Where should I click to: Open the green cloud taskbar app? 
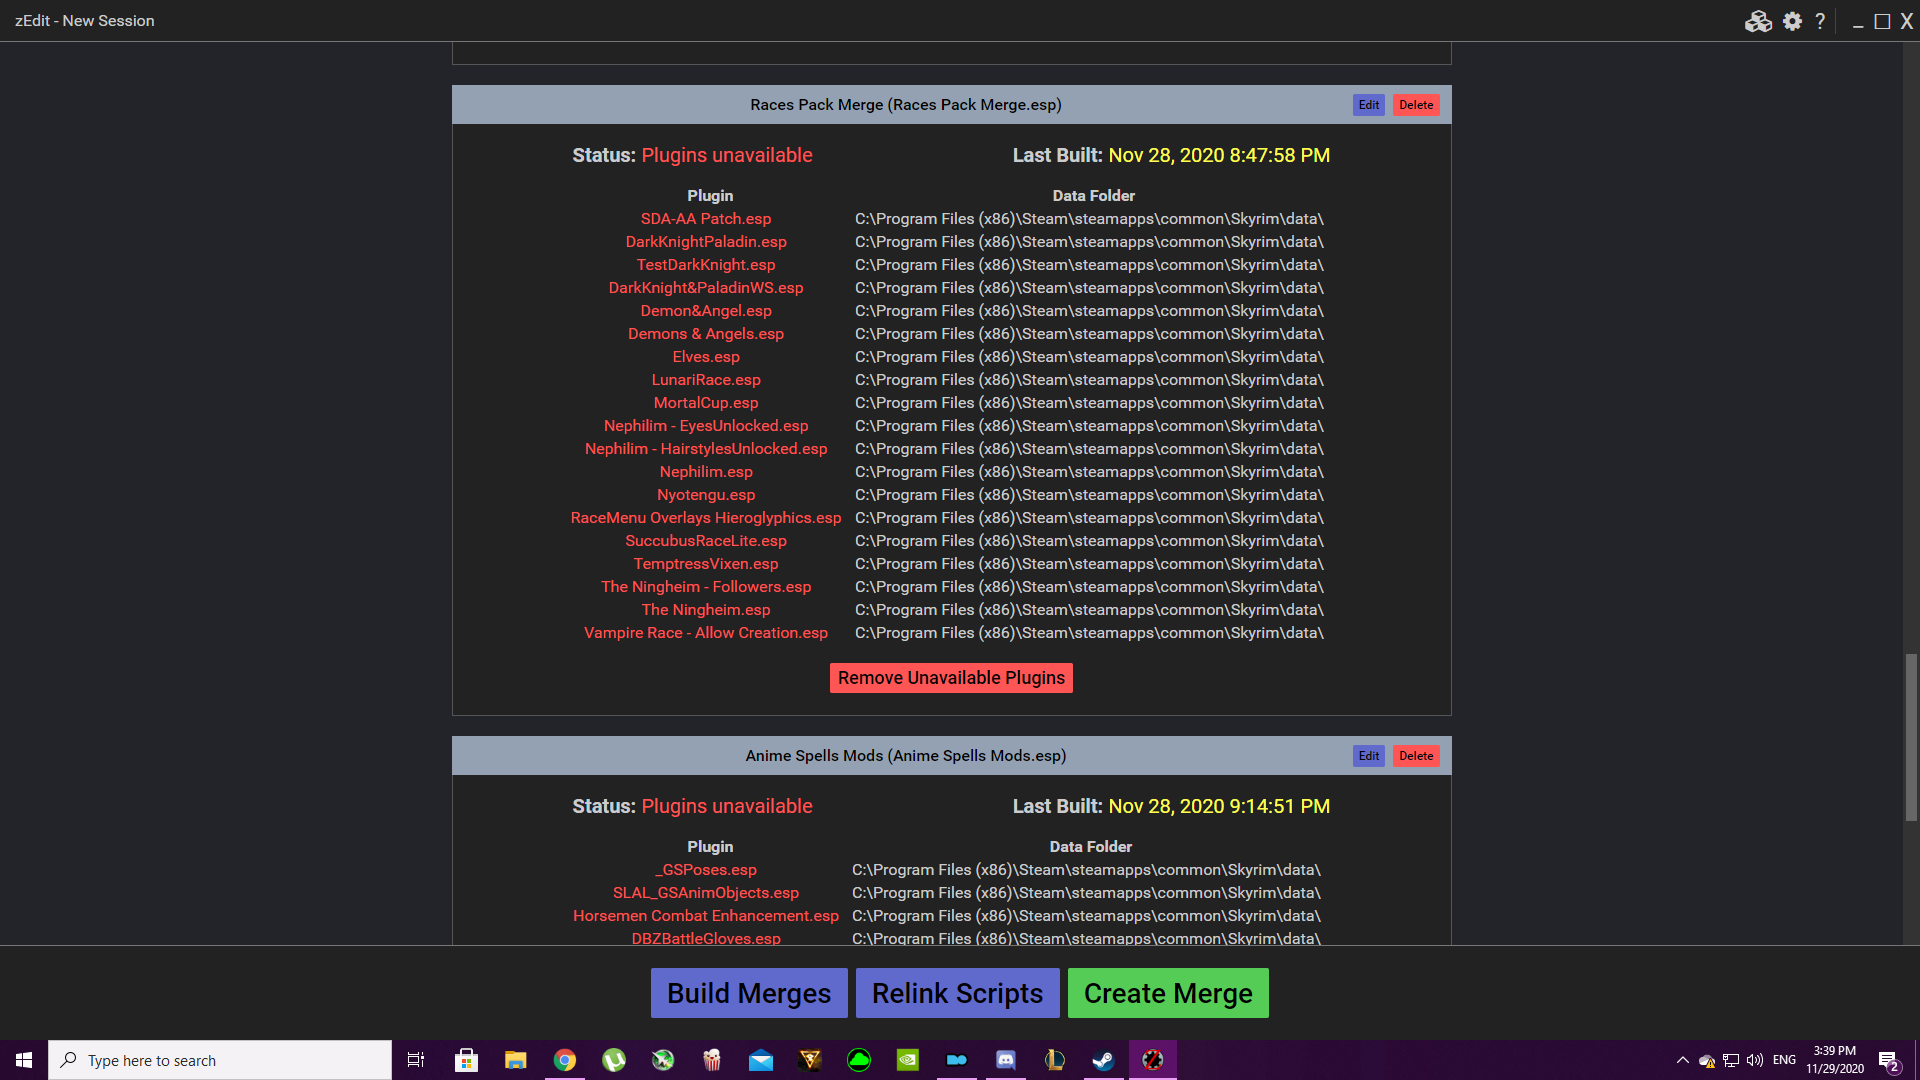coord(859,1060)
